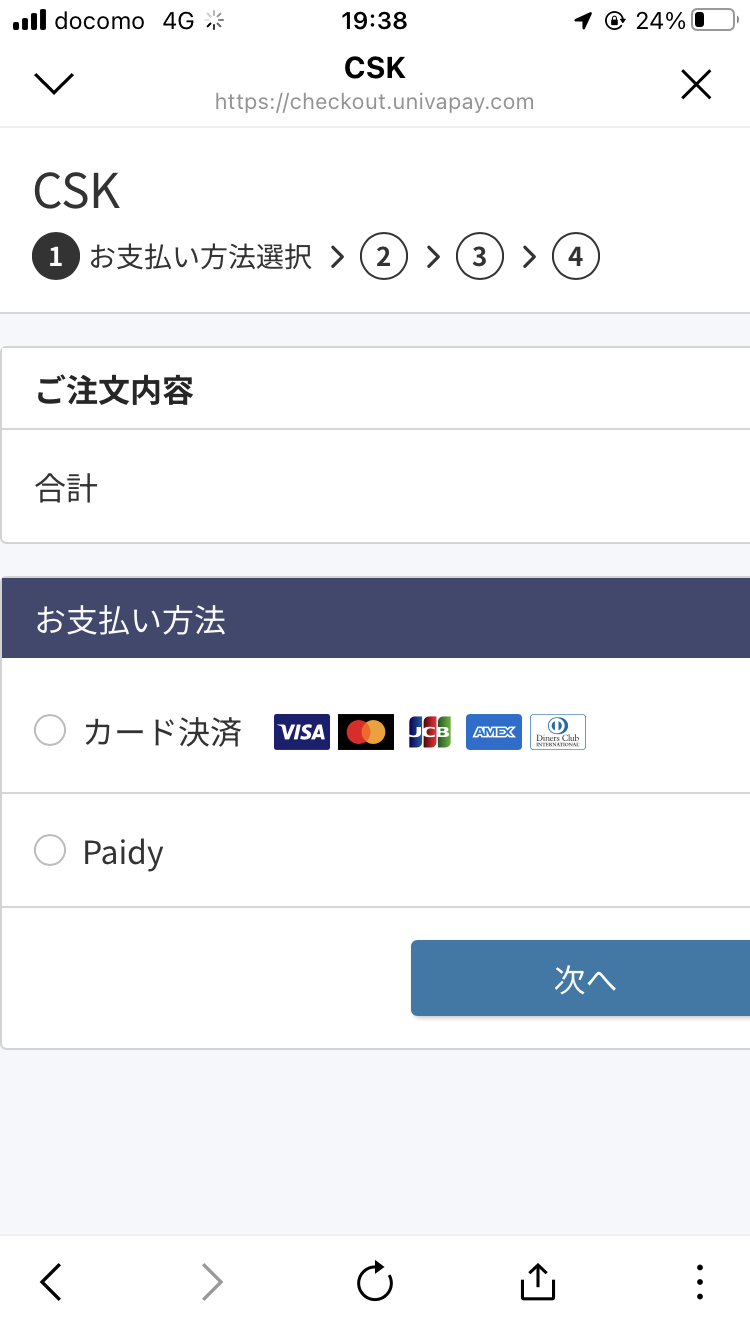The image size is (750, 1334).
Task: Tap the browser forward arrow icon
Action: pos(212,1281)
